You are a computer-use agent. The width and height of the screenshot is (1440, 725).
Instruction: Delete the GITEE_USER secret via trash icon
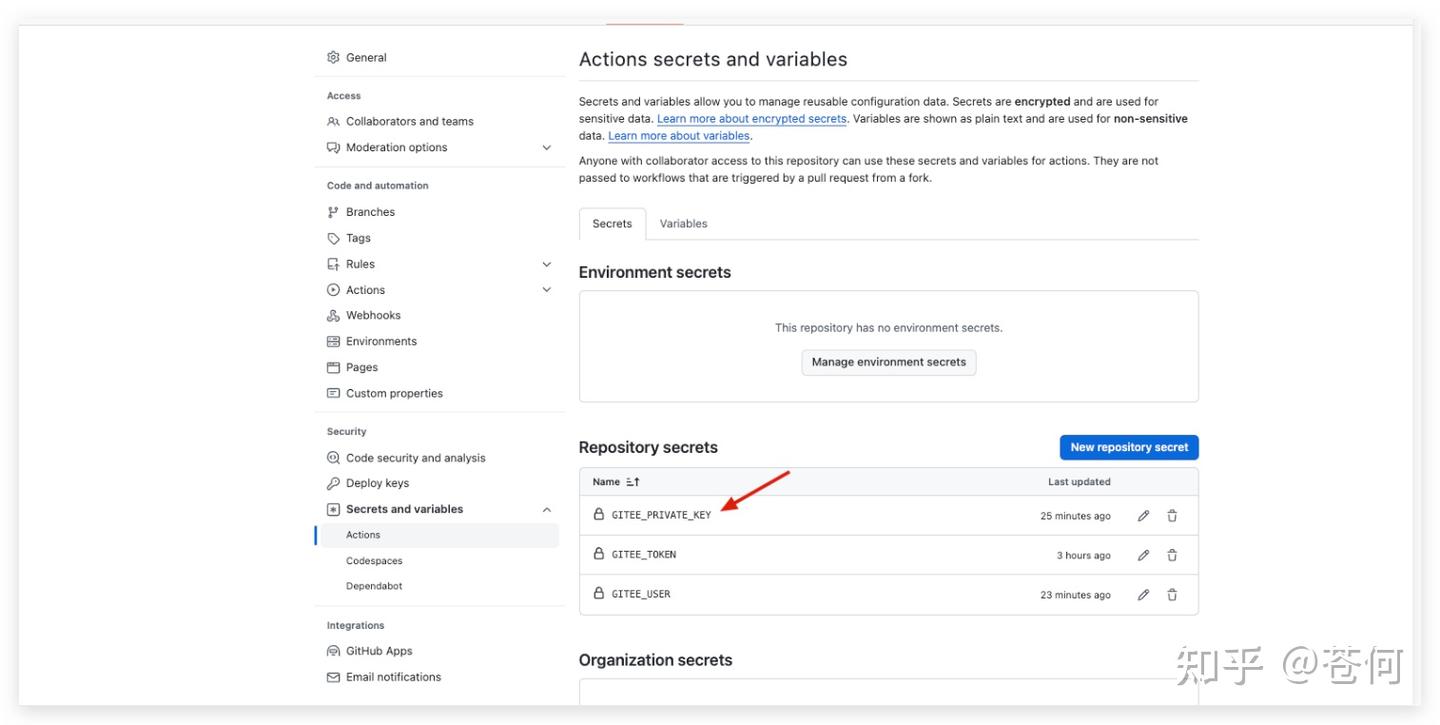[1172, 594]
